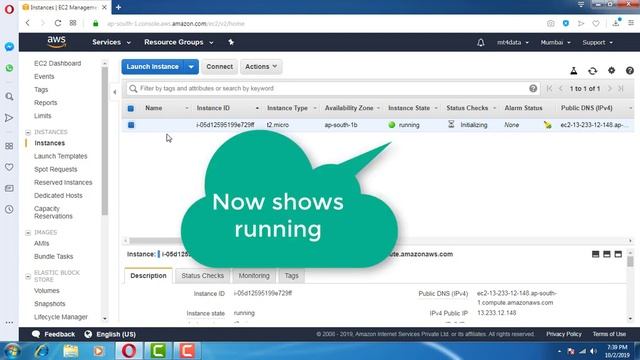Switch to Status Checks tab

[202, 276]
